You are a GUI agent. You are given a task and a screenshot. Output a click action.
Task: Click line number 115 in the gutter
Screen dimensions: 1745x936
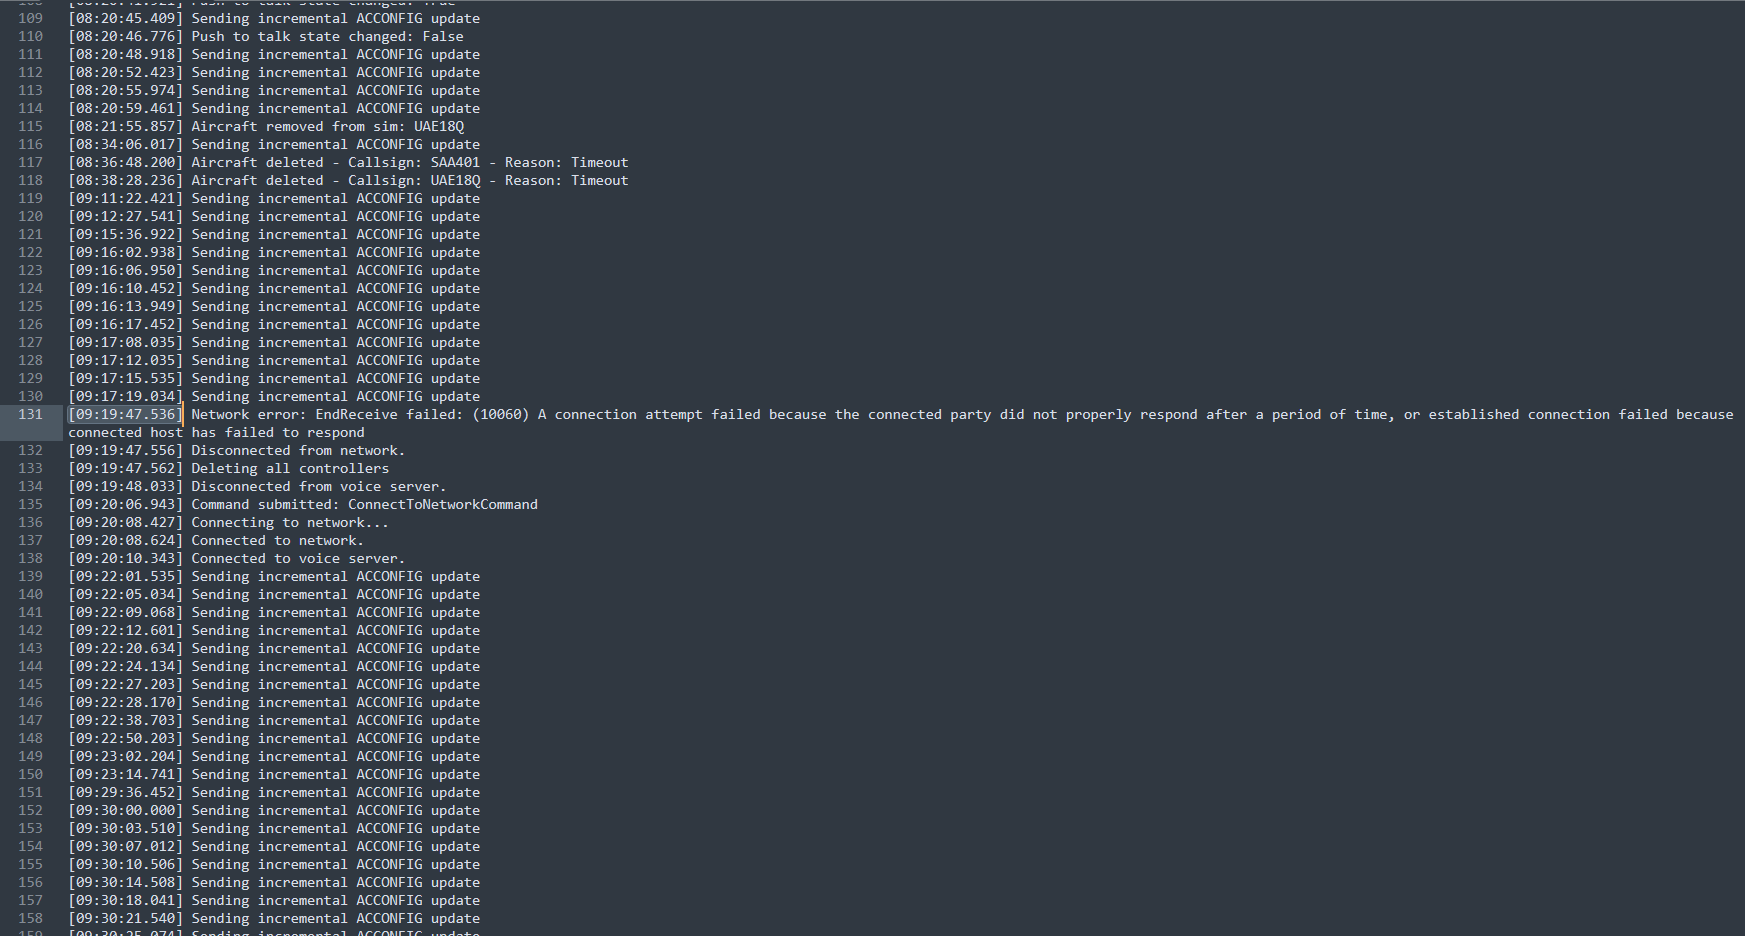point(31,126)
